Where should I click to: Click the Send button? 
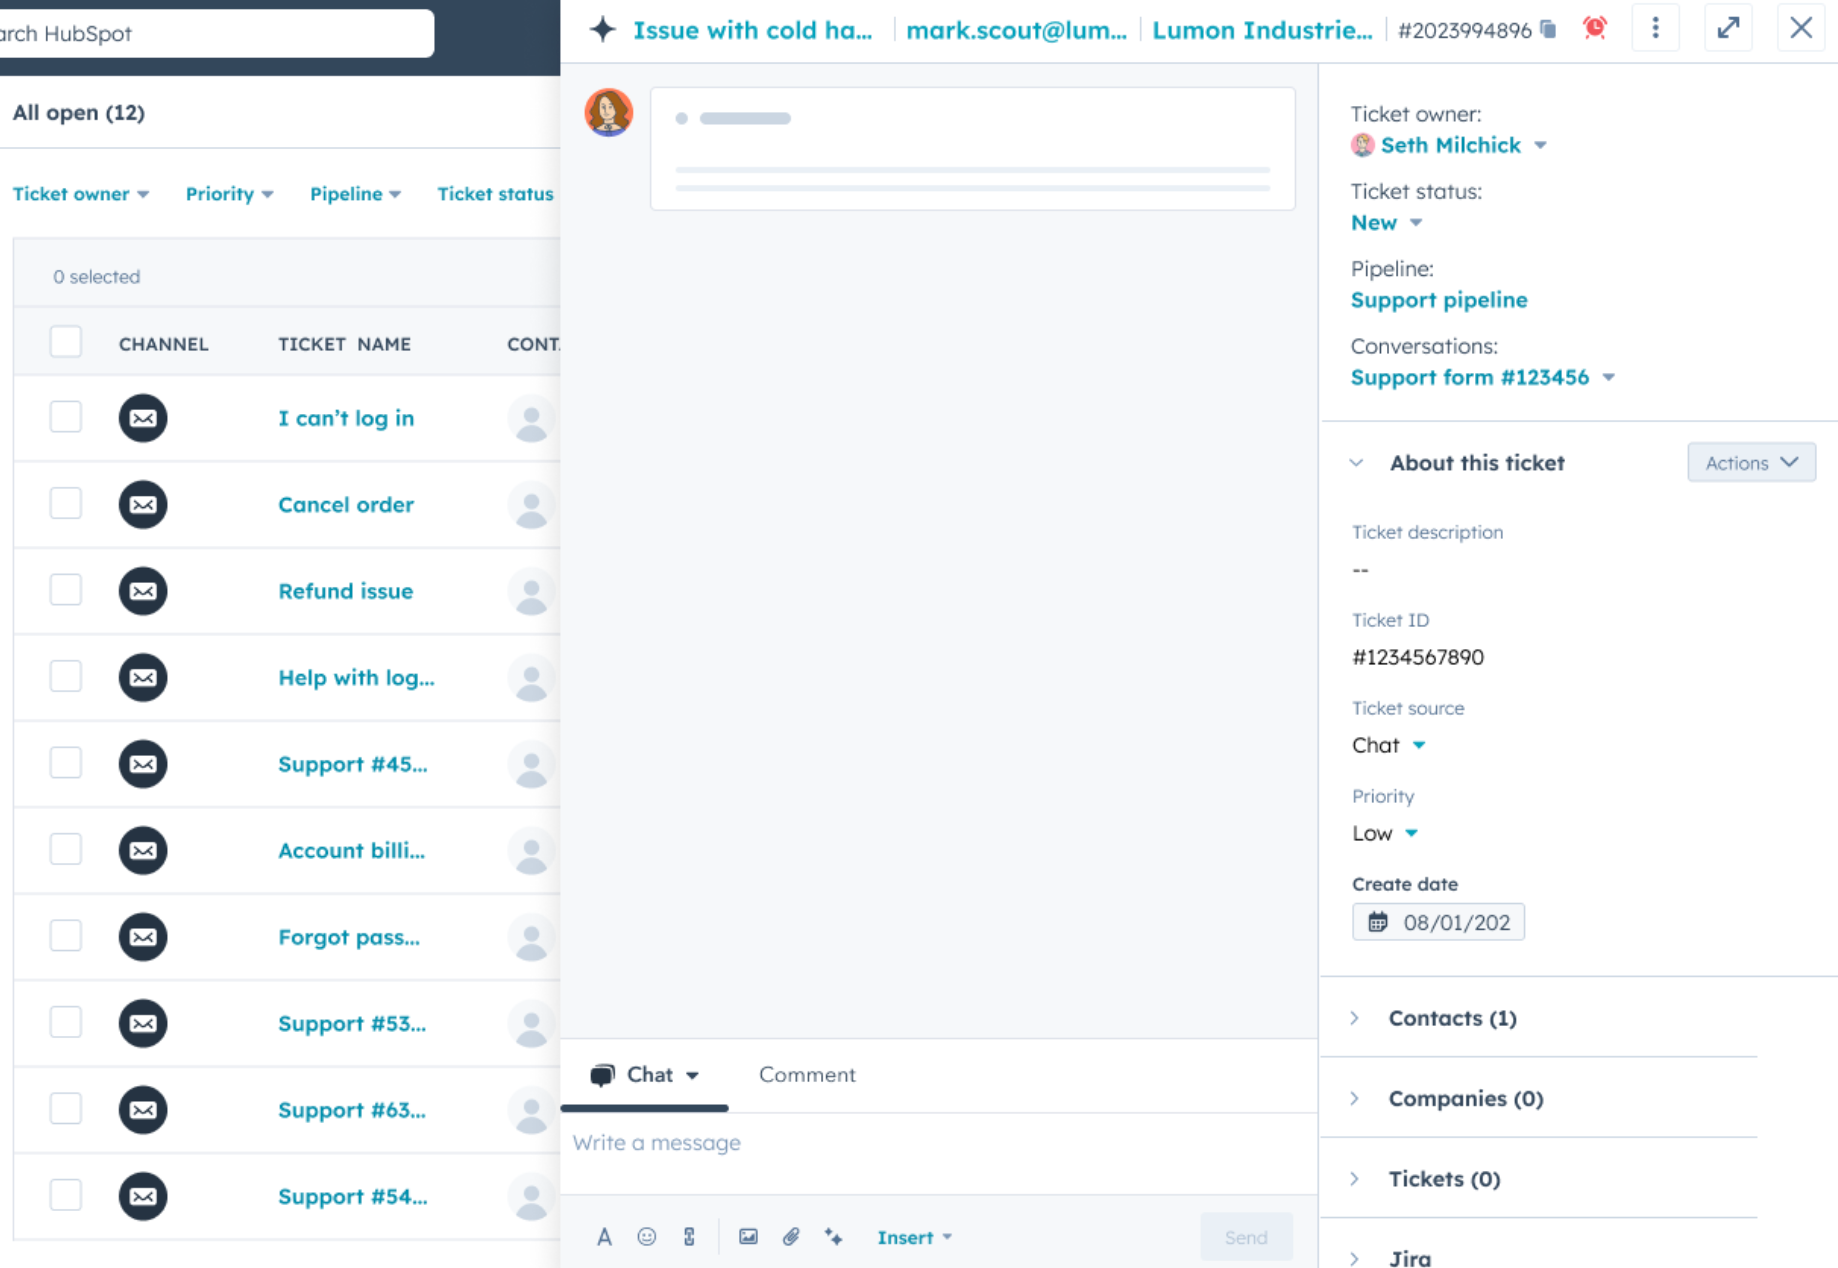(x=1246, y=1237)
